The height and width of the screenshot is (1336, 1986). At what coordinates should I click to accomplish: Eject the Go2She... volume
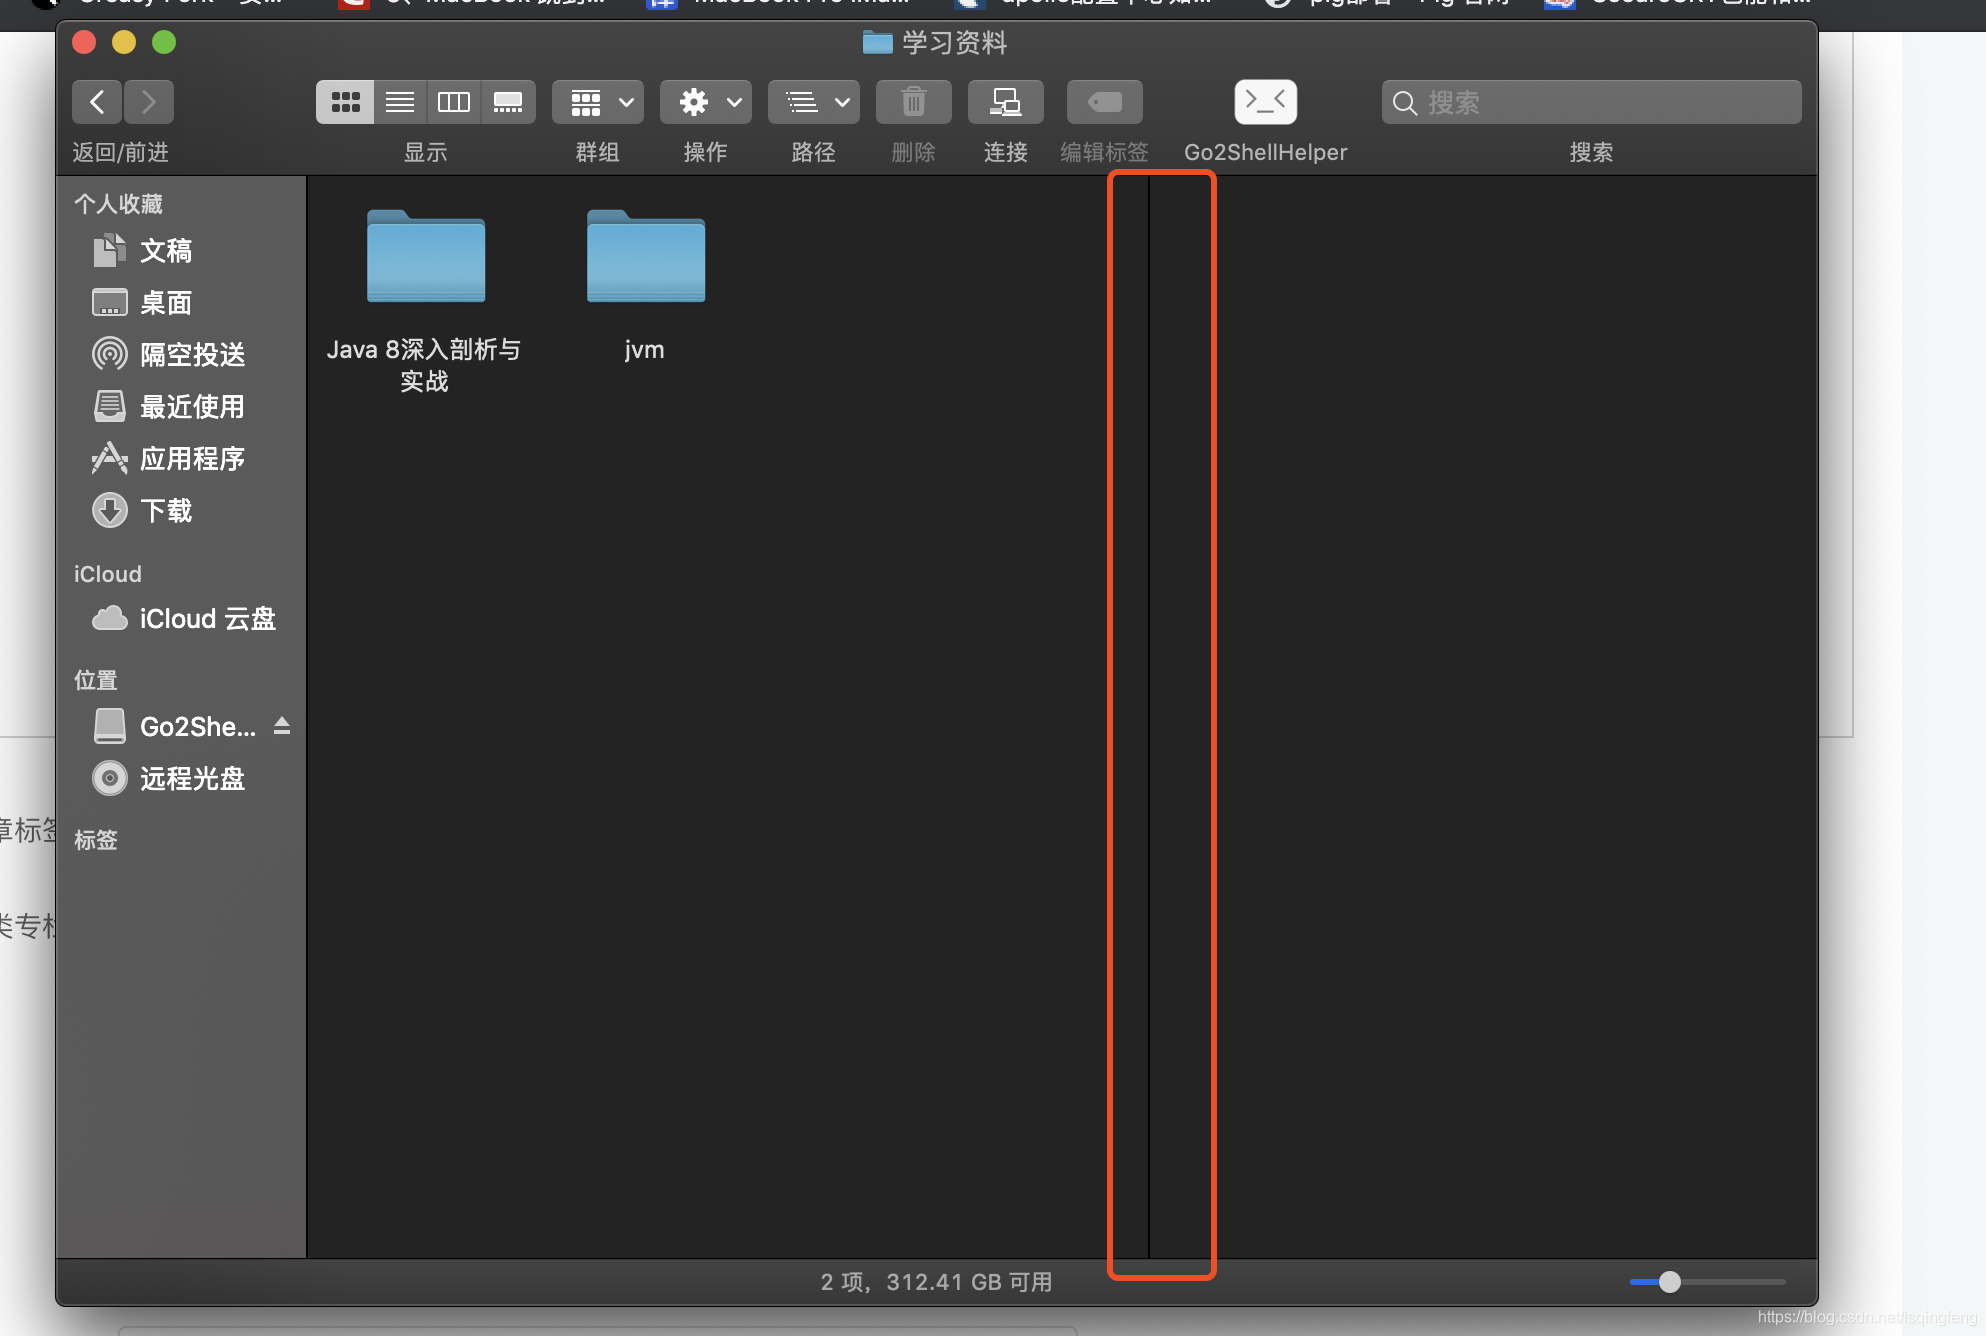(282, 726)
